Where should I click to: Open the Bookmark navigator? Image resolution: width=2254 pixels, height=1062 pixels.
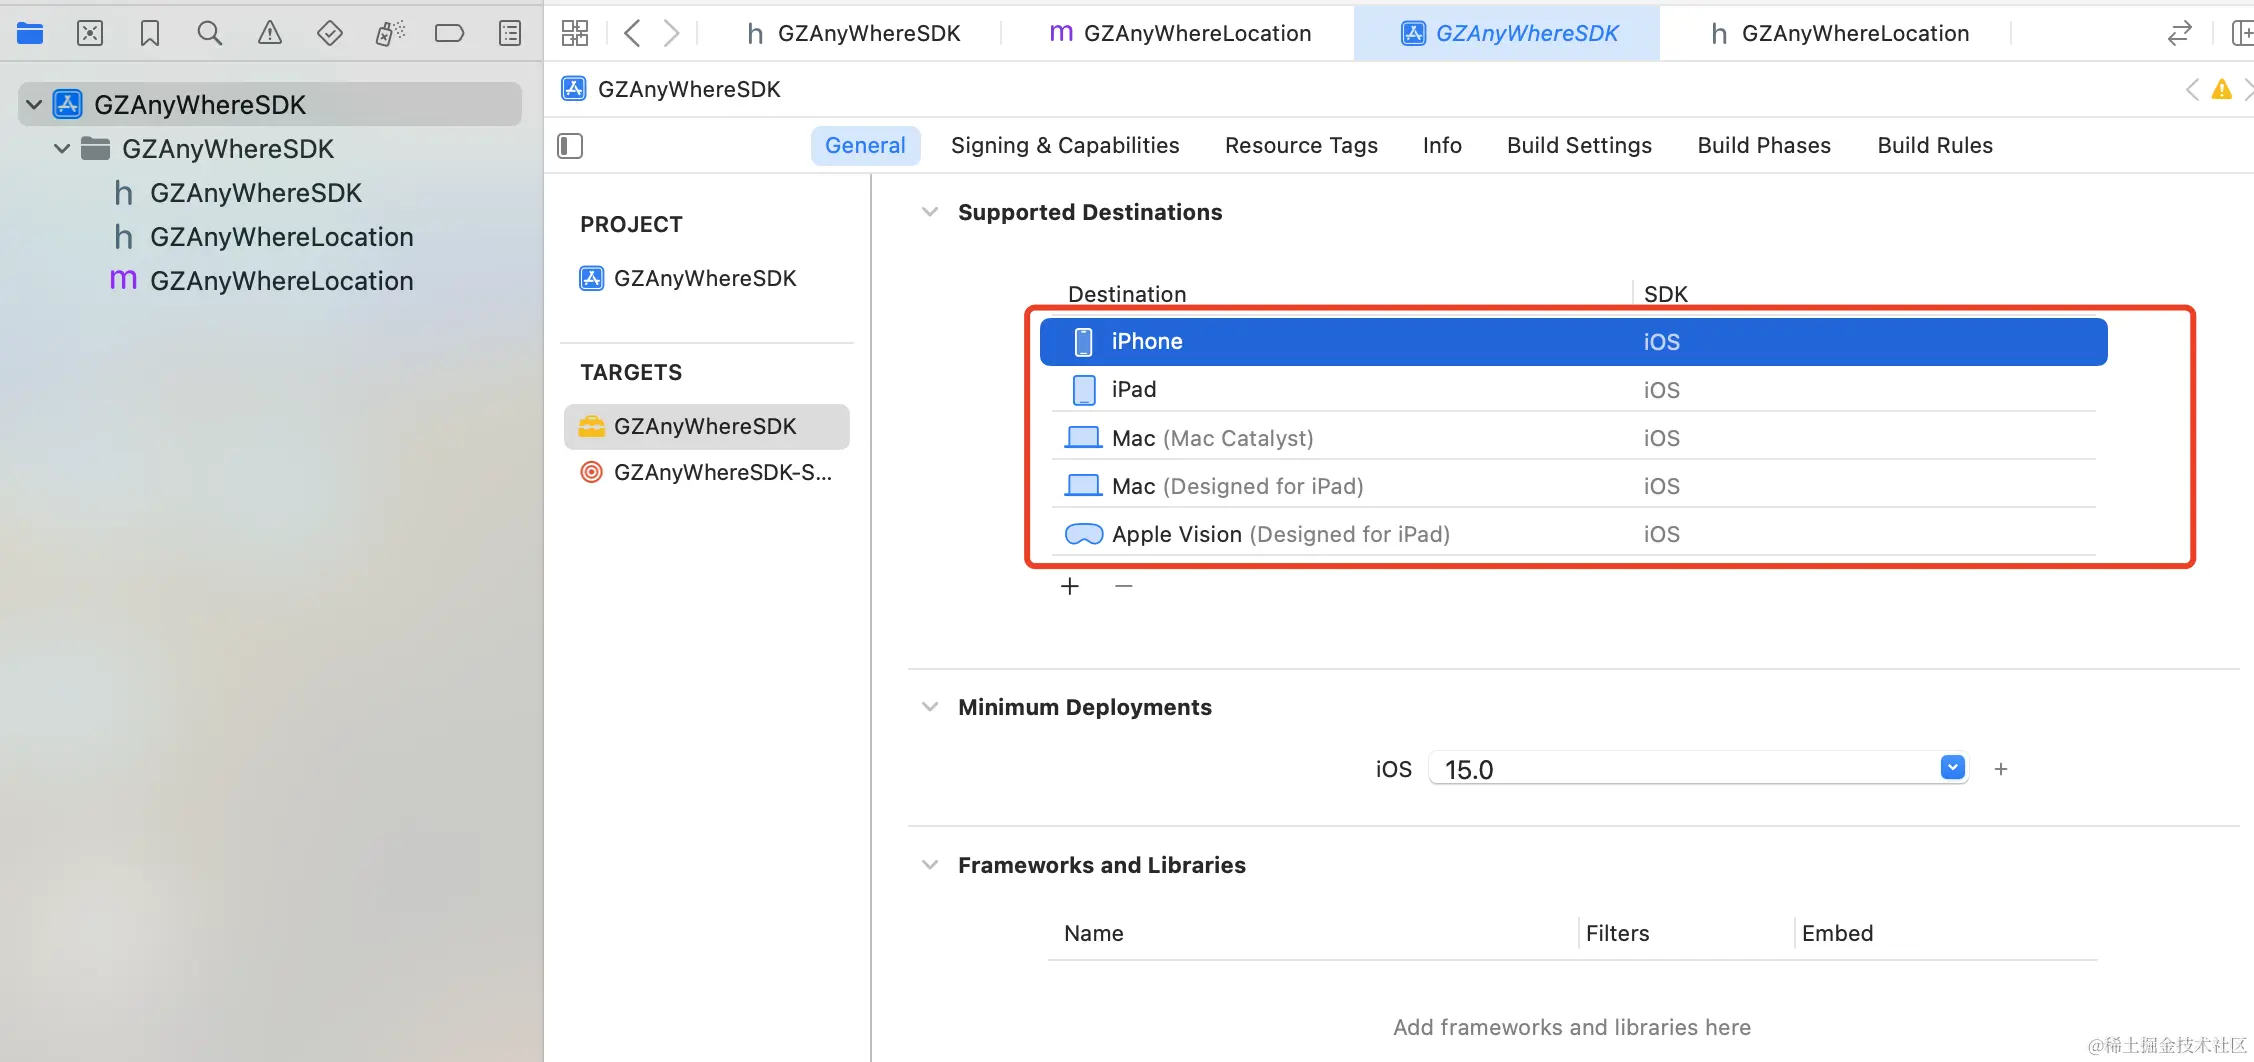click(150, 33)
